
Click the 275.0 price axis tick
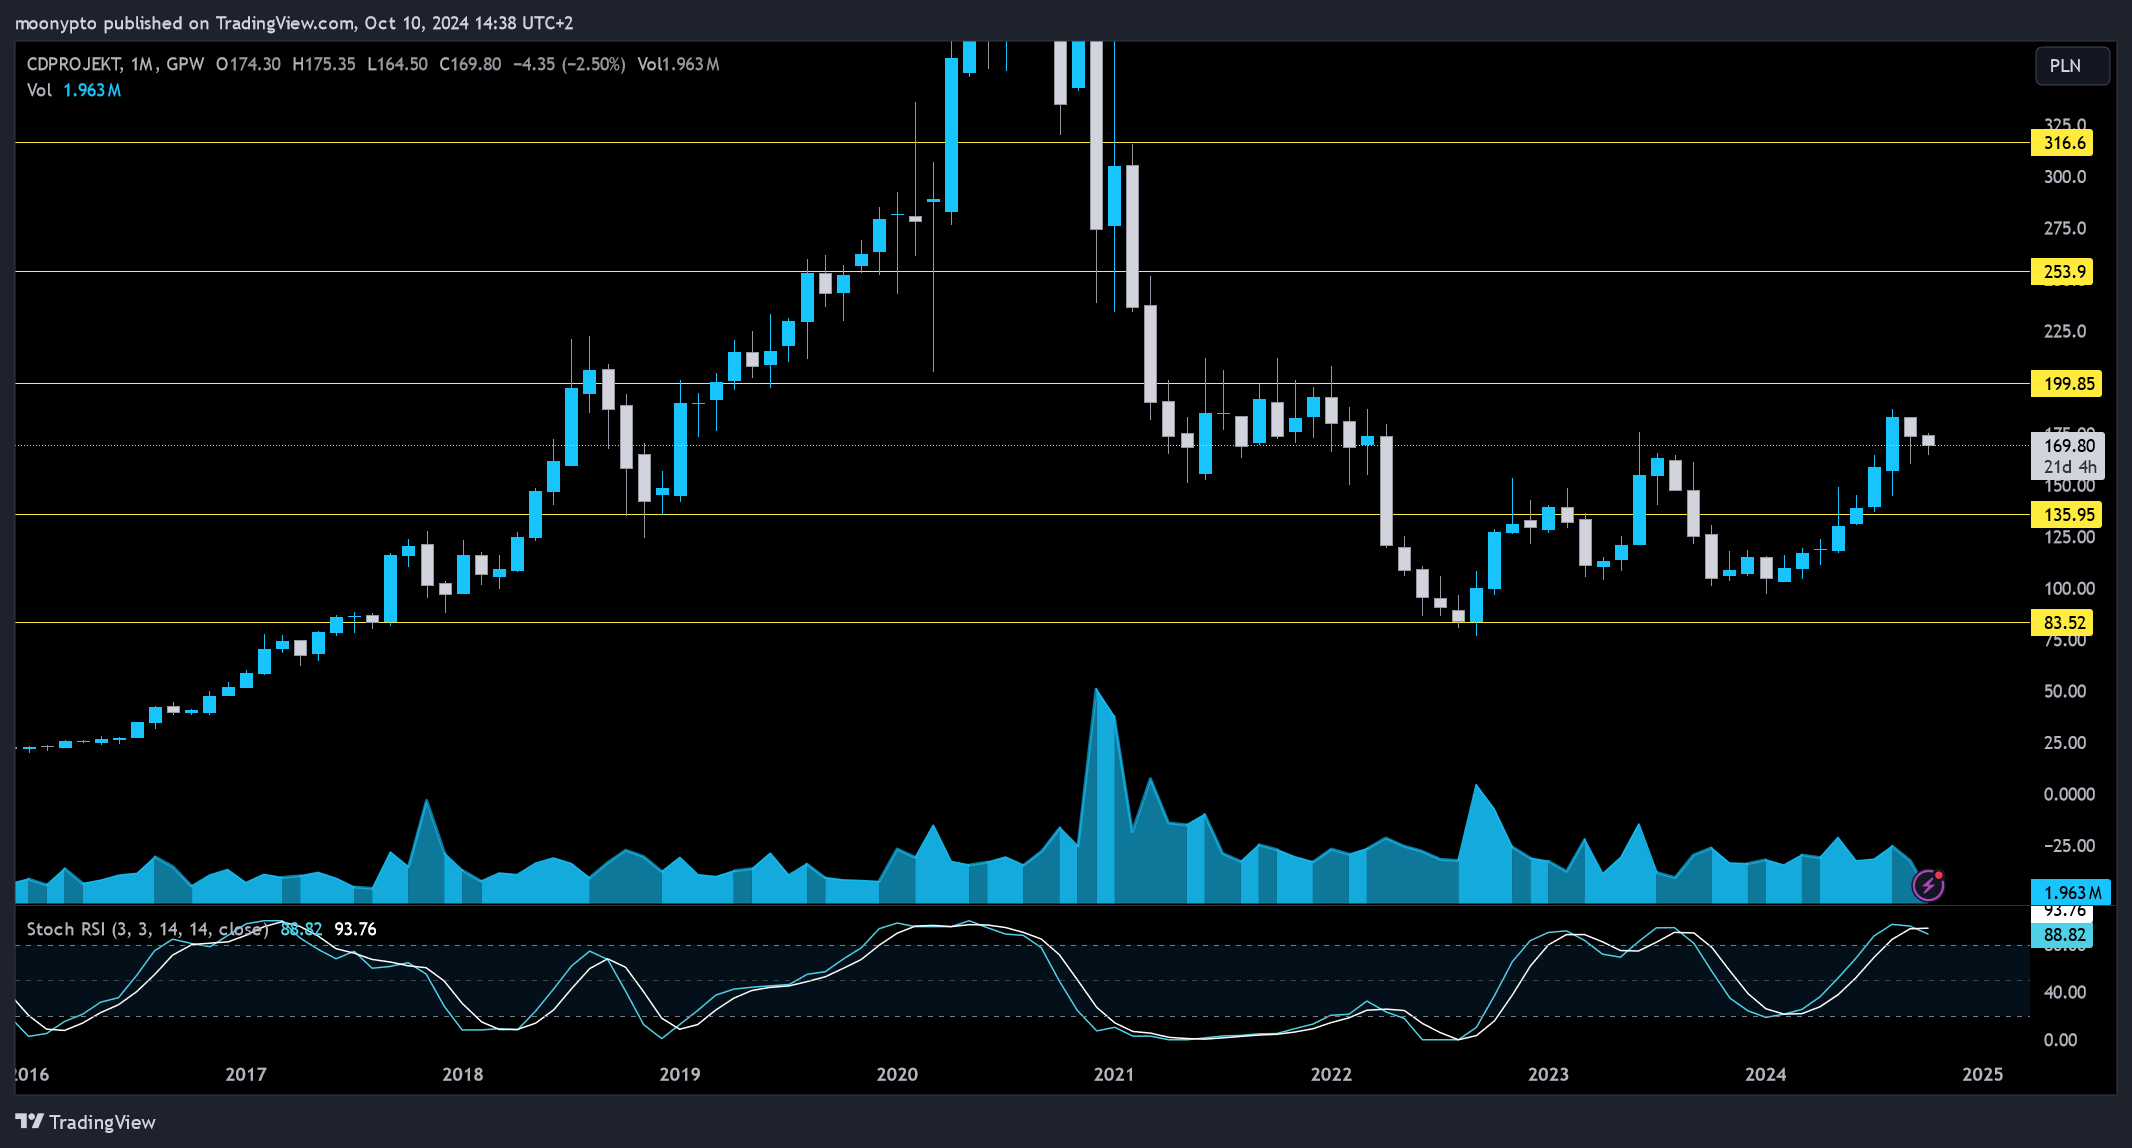coord(2065,229)
